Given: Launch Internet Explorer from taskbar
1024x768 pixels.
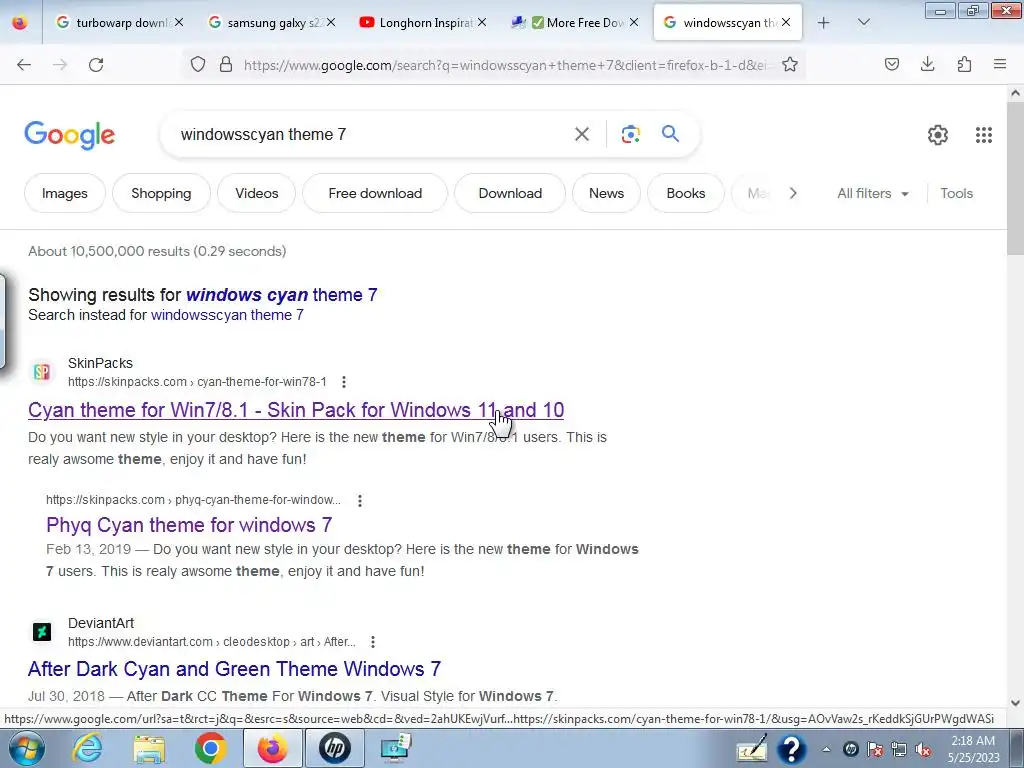Looking at the screenshot, I should pyautogui.click(x=88, y=748).
